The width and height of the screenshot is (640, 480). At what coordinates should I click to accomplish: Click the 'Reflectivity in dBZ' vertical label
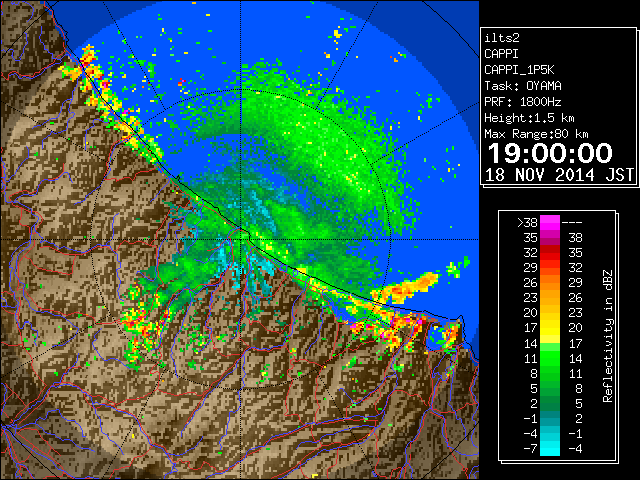pos(608,336)
